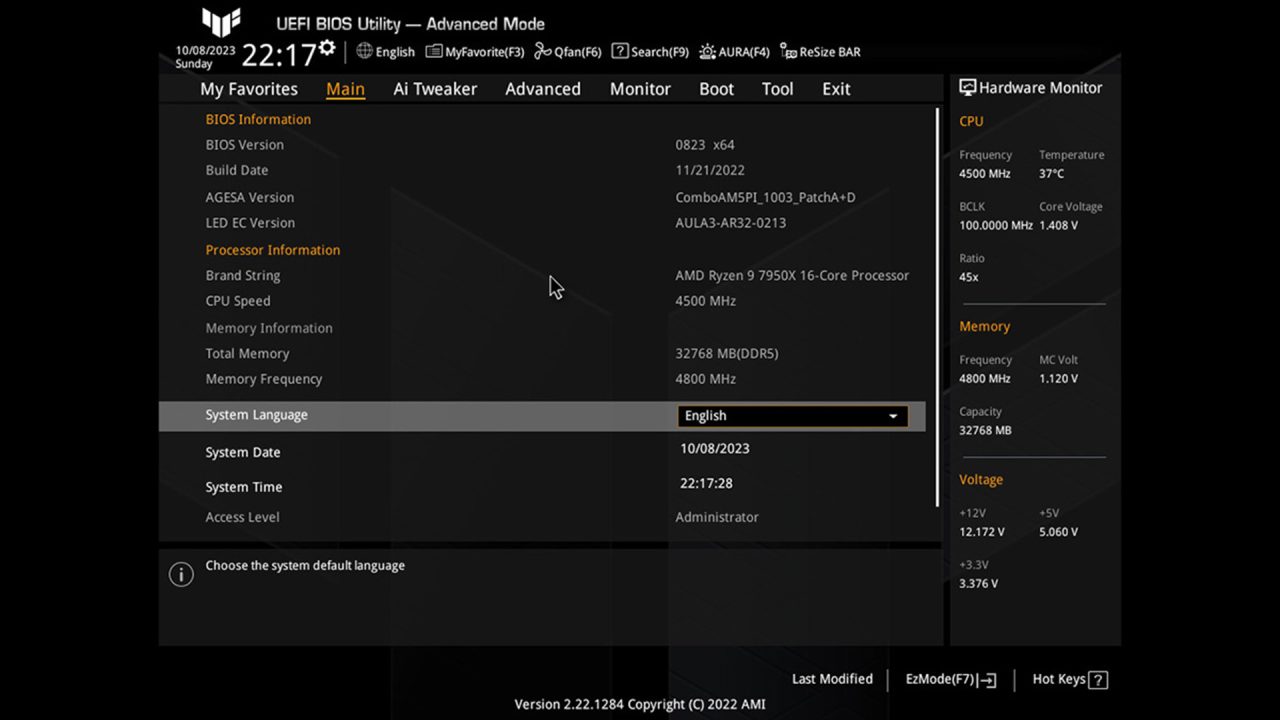Open the English language selector in top bar
The image size is (1280, 720).
coord(385,52)
